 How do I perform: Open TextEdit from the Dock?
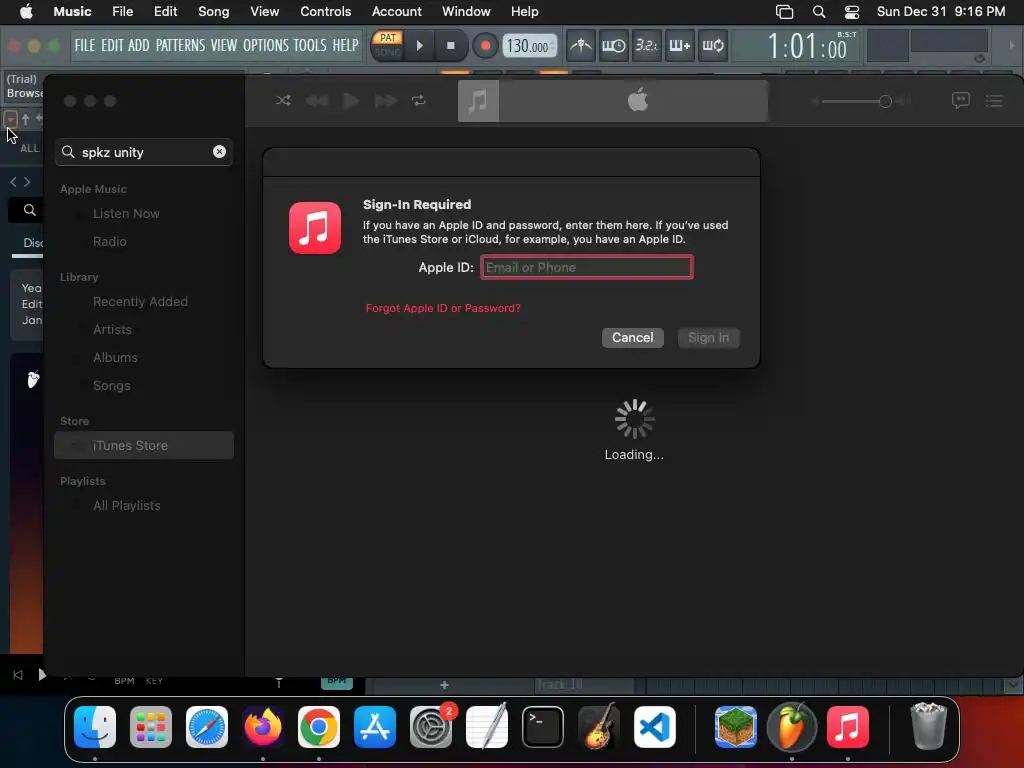click(x=487, y=727)
